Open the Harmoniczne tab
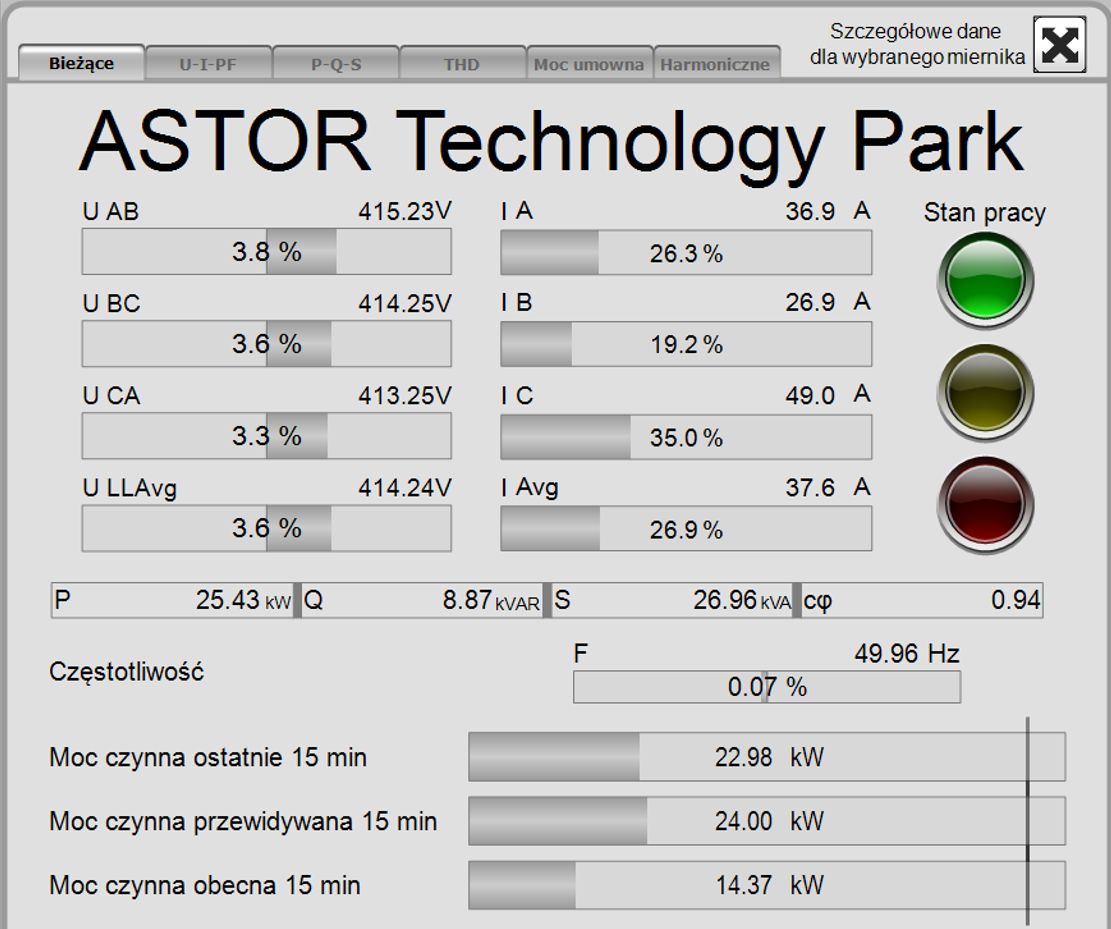Screen dimensions: 1111x929 pyautogui.click(x=716, y=64)
